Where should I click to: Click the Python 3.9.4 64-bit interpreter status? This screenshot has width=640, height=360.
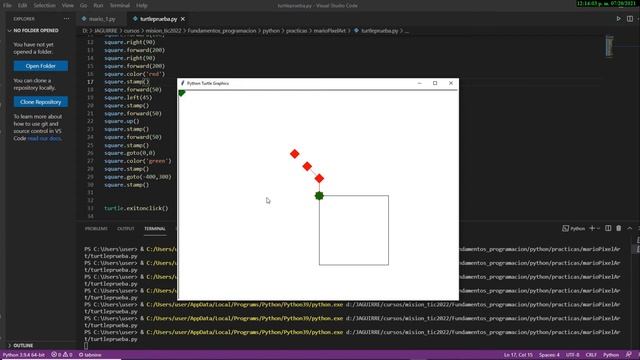24,355
